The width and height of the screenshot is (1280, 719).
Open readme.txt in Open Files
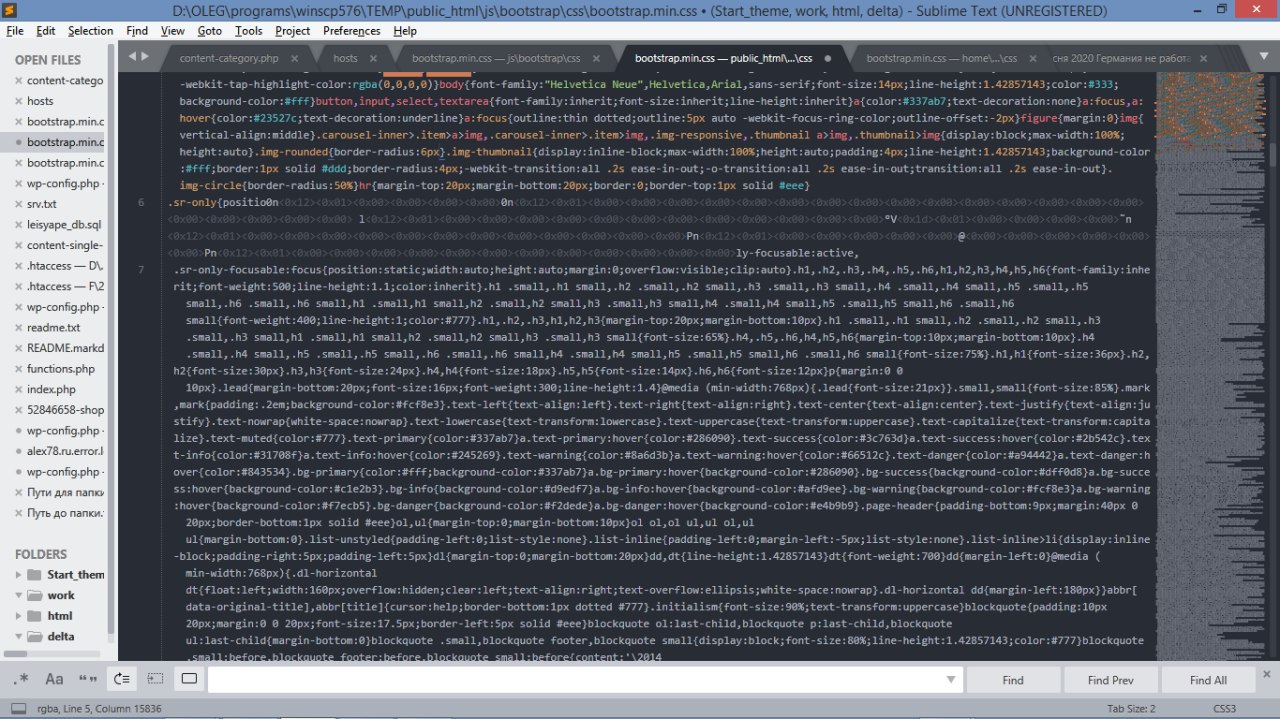pyautogui.click(x=54, y=327)
